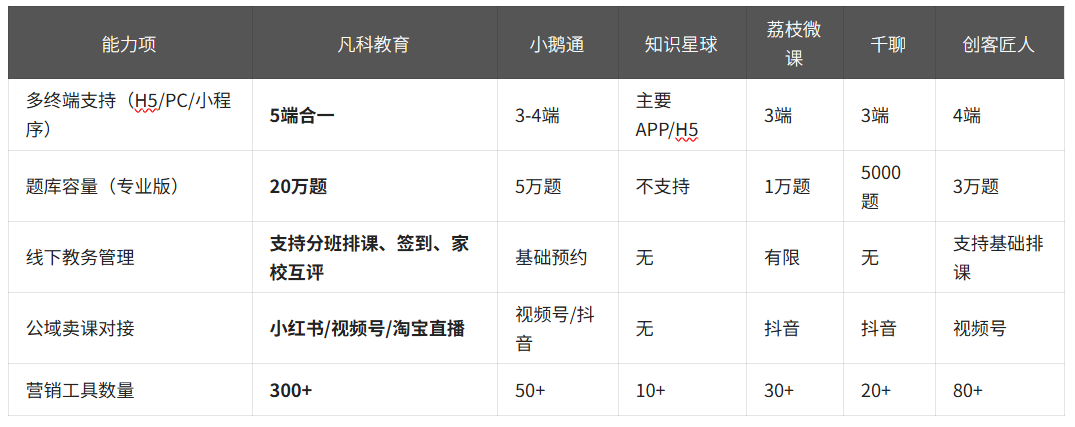Click the 荔枝微课 column header
The image size is (1075, 427).
click(x=794, y=44)
